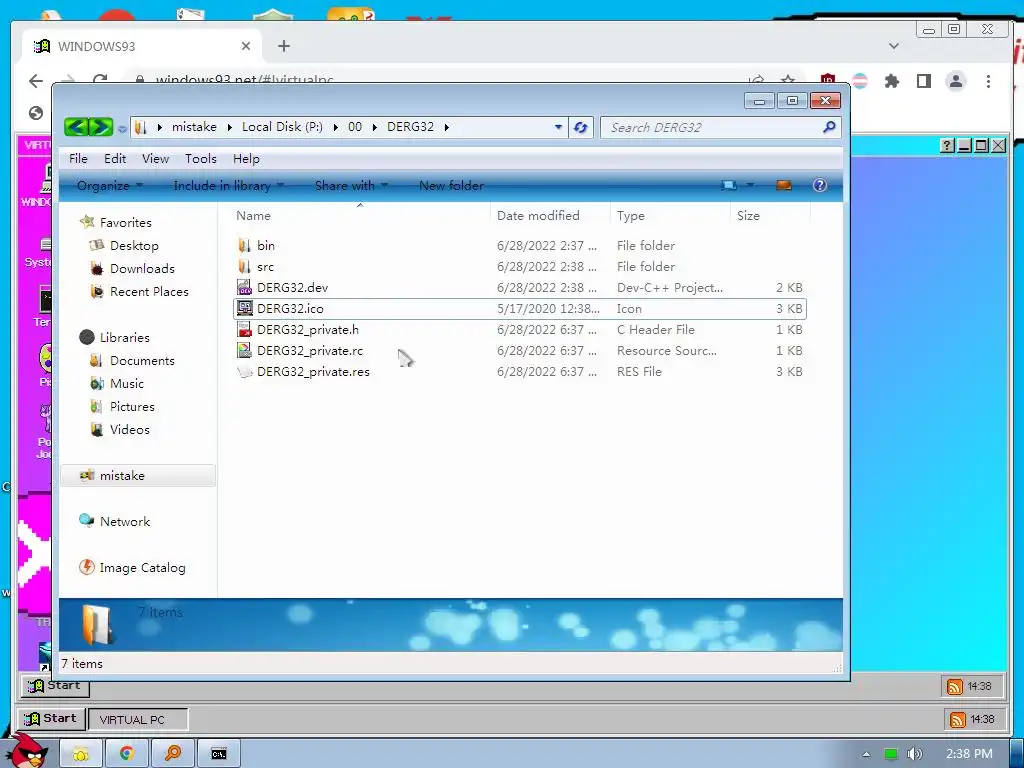Image resolution: width=1024 pixels, height=768 pixels.
Task: Open recent pages dropdown beside Forward arrow
Action: coord(122,129)
